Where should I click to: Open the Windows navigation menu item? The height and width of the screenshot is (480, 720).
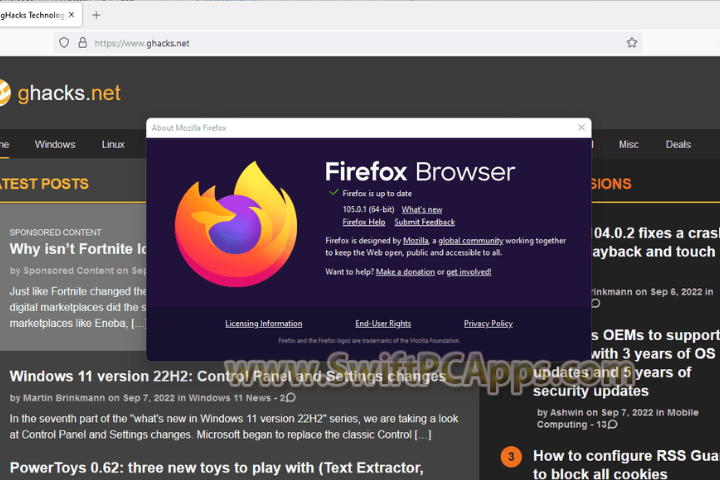[x=55, y=144]
